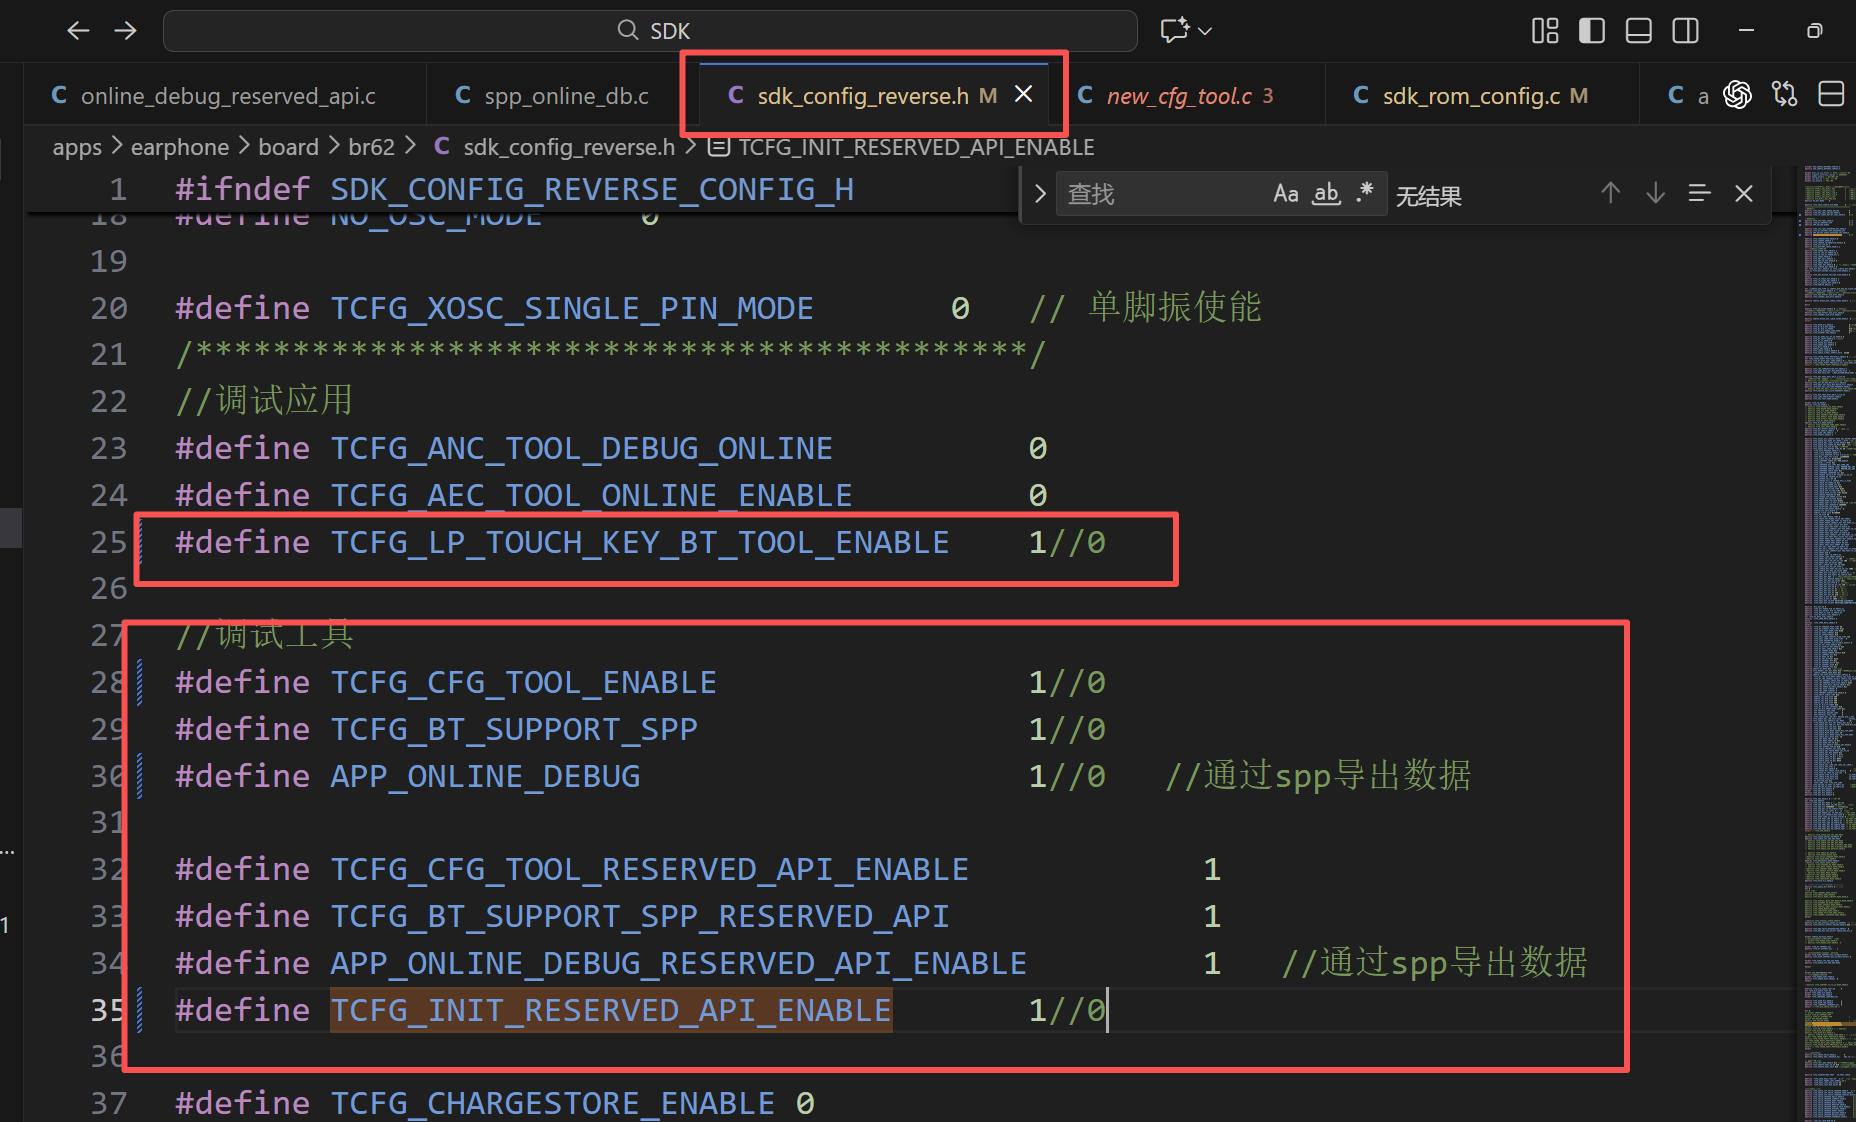The width and height of the screenshot is (1856, 1122).
Task: Click TCFG_XOSC_SINGLE_PIN_MODE macro name
Action: (572, 308)
